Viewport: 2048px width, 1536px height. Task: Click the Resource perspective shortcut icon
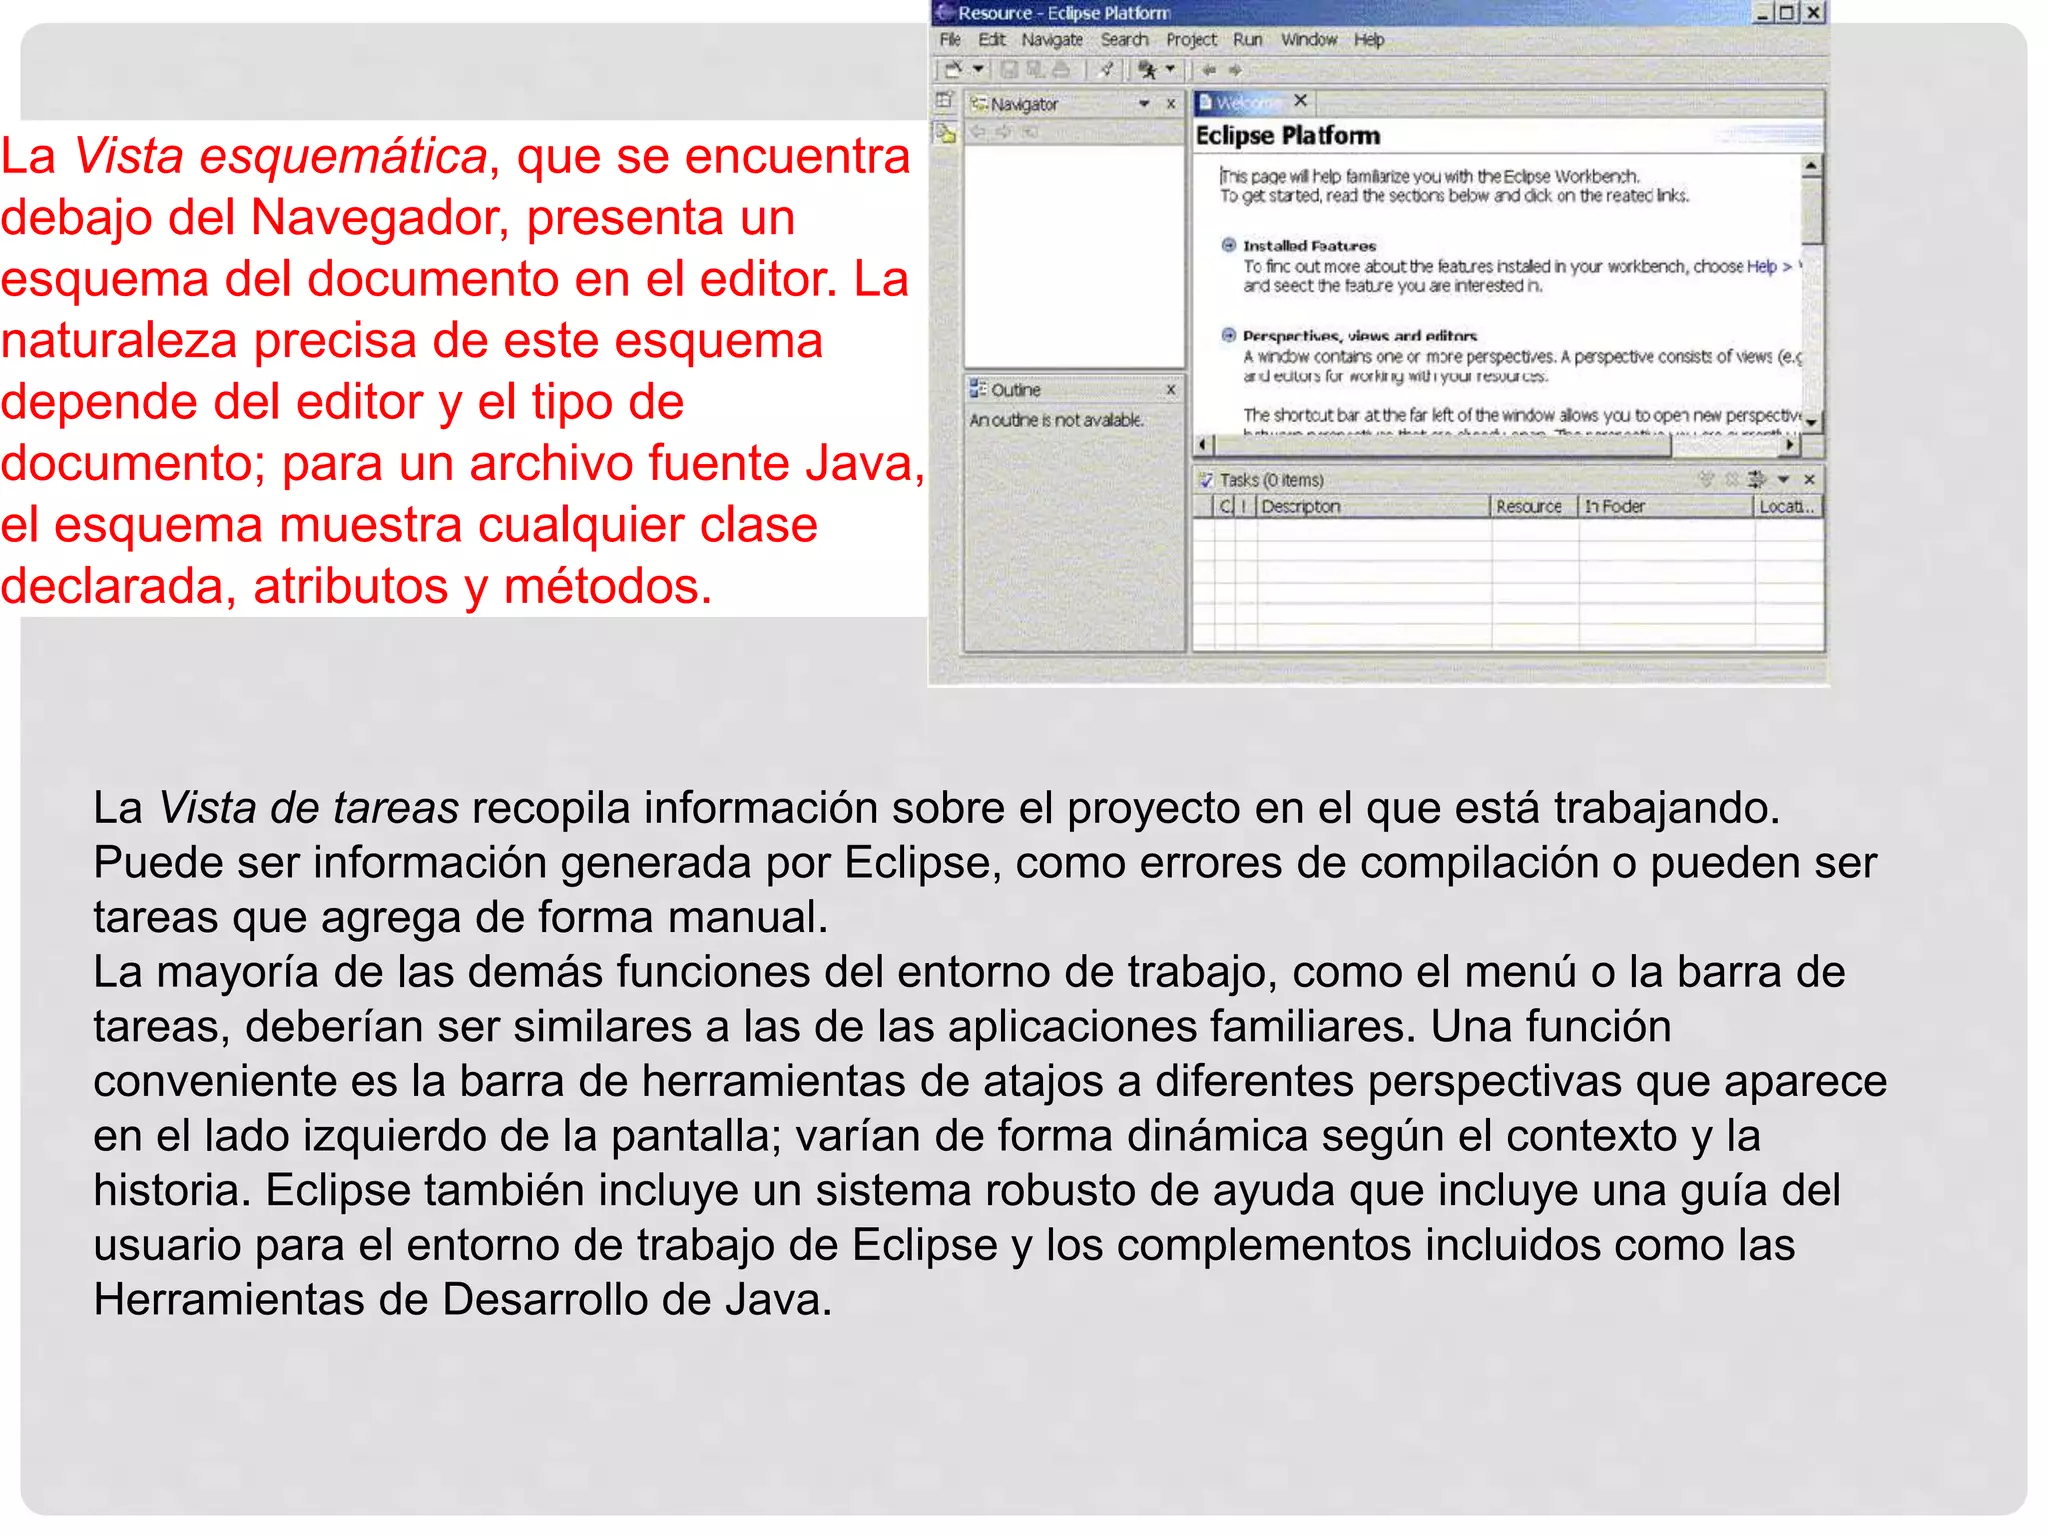click(x=945, y=133)
